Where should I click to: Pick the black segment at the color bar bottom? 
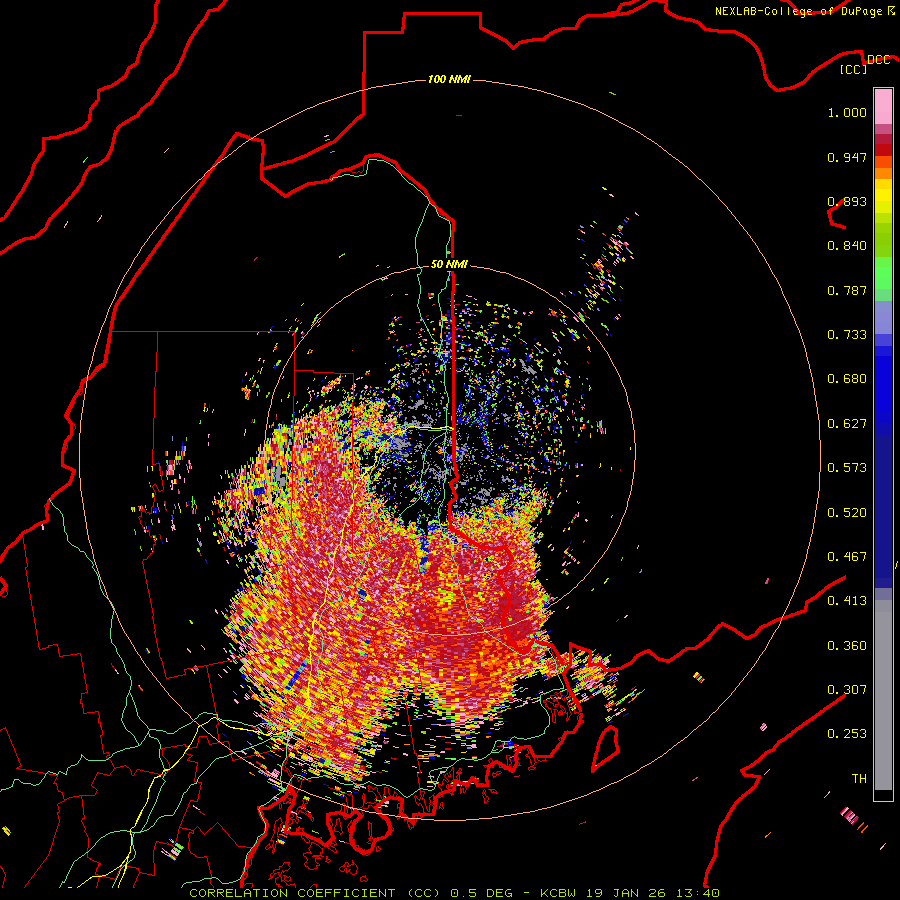[883, 795]
